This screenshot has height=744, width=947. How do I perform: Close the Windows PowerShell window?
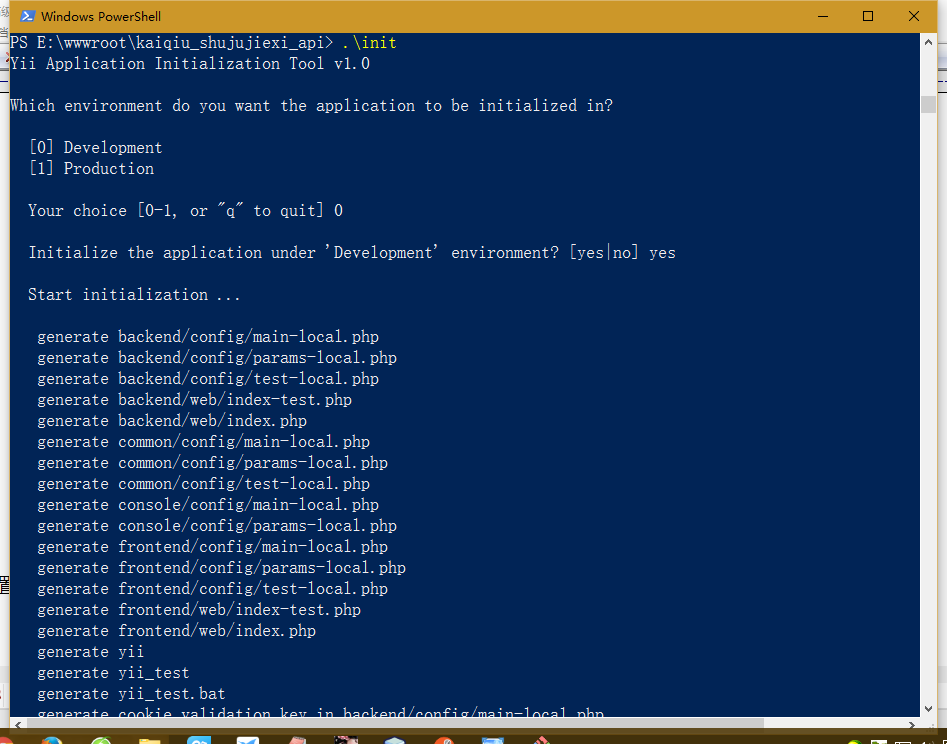[x=914, y=16]
